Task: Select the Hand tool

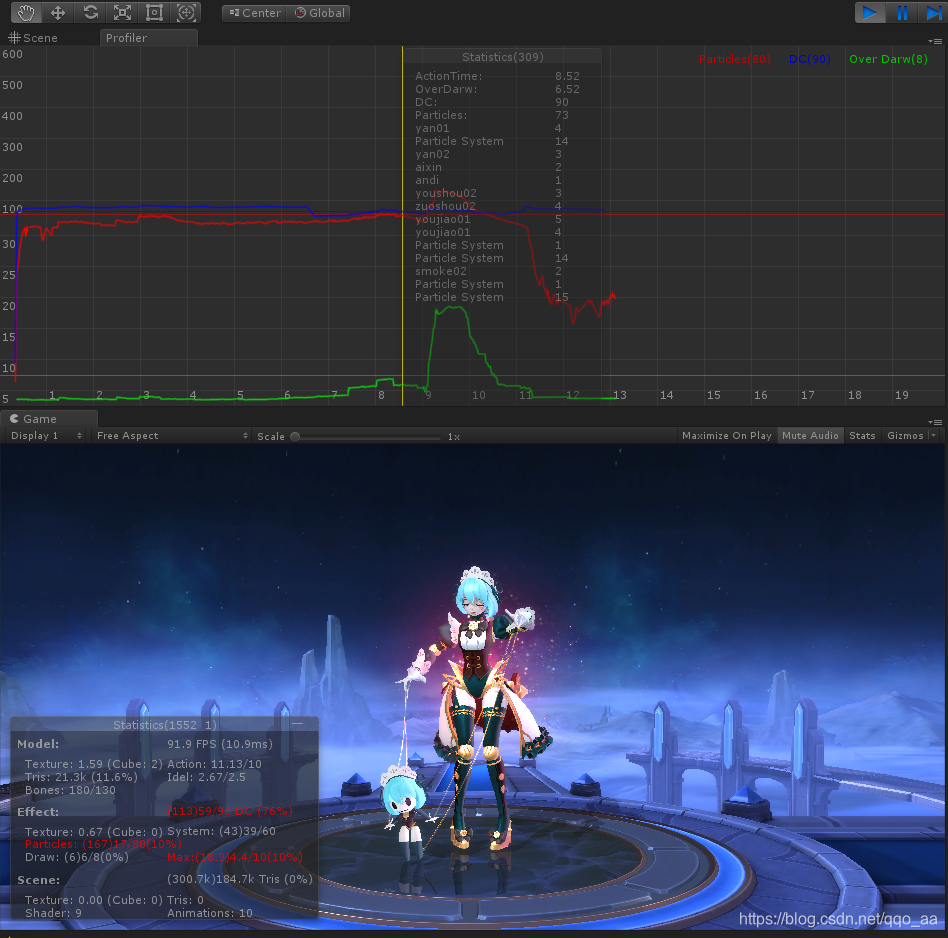Action: tap(26, 13)
